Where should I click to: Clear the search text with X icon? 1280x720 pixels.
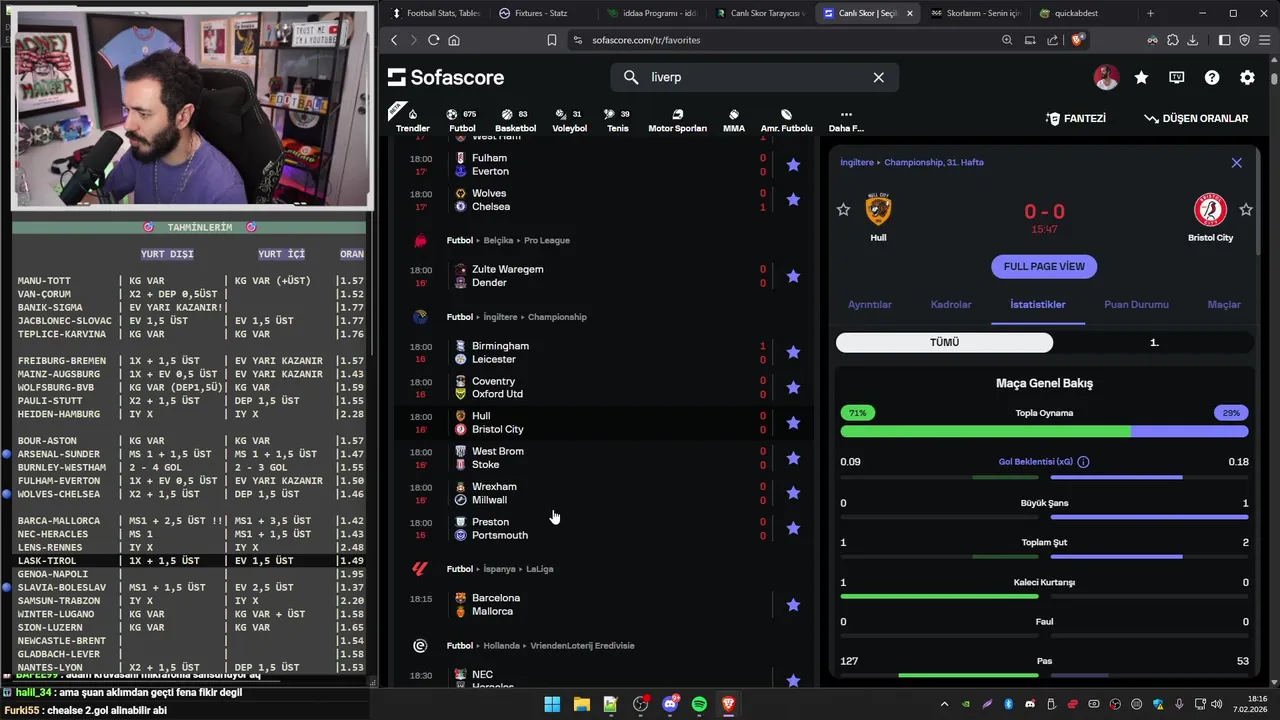point(878,77)
